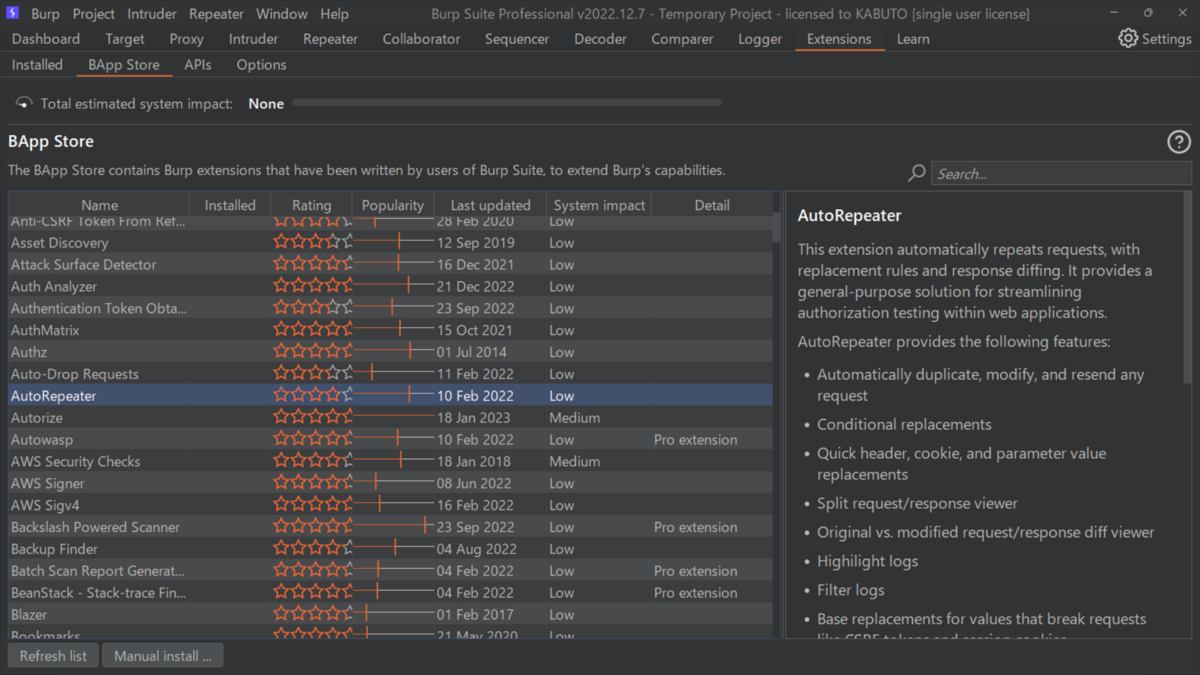
Task: Sort by the Rating column header
Action: pyautogui.click(x=312, y=205)
